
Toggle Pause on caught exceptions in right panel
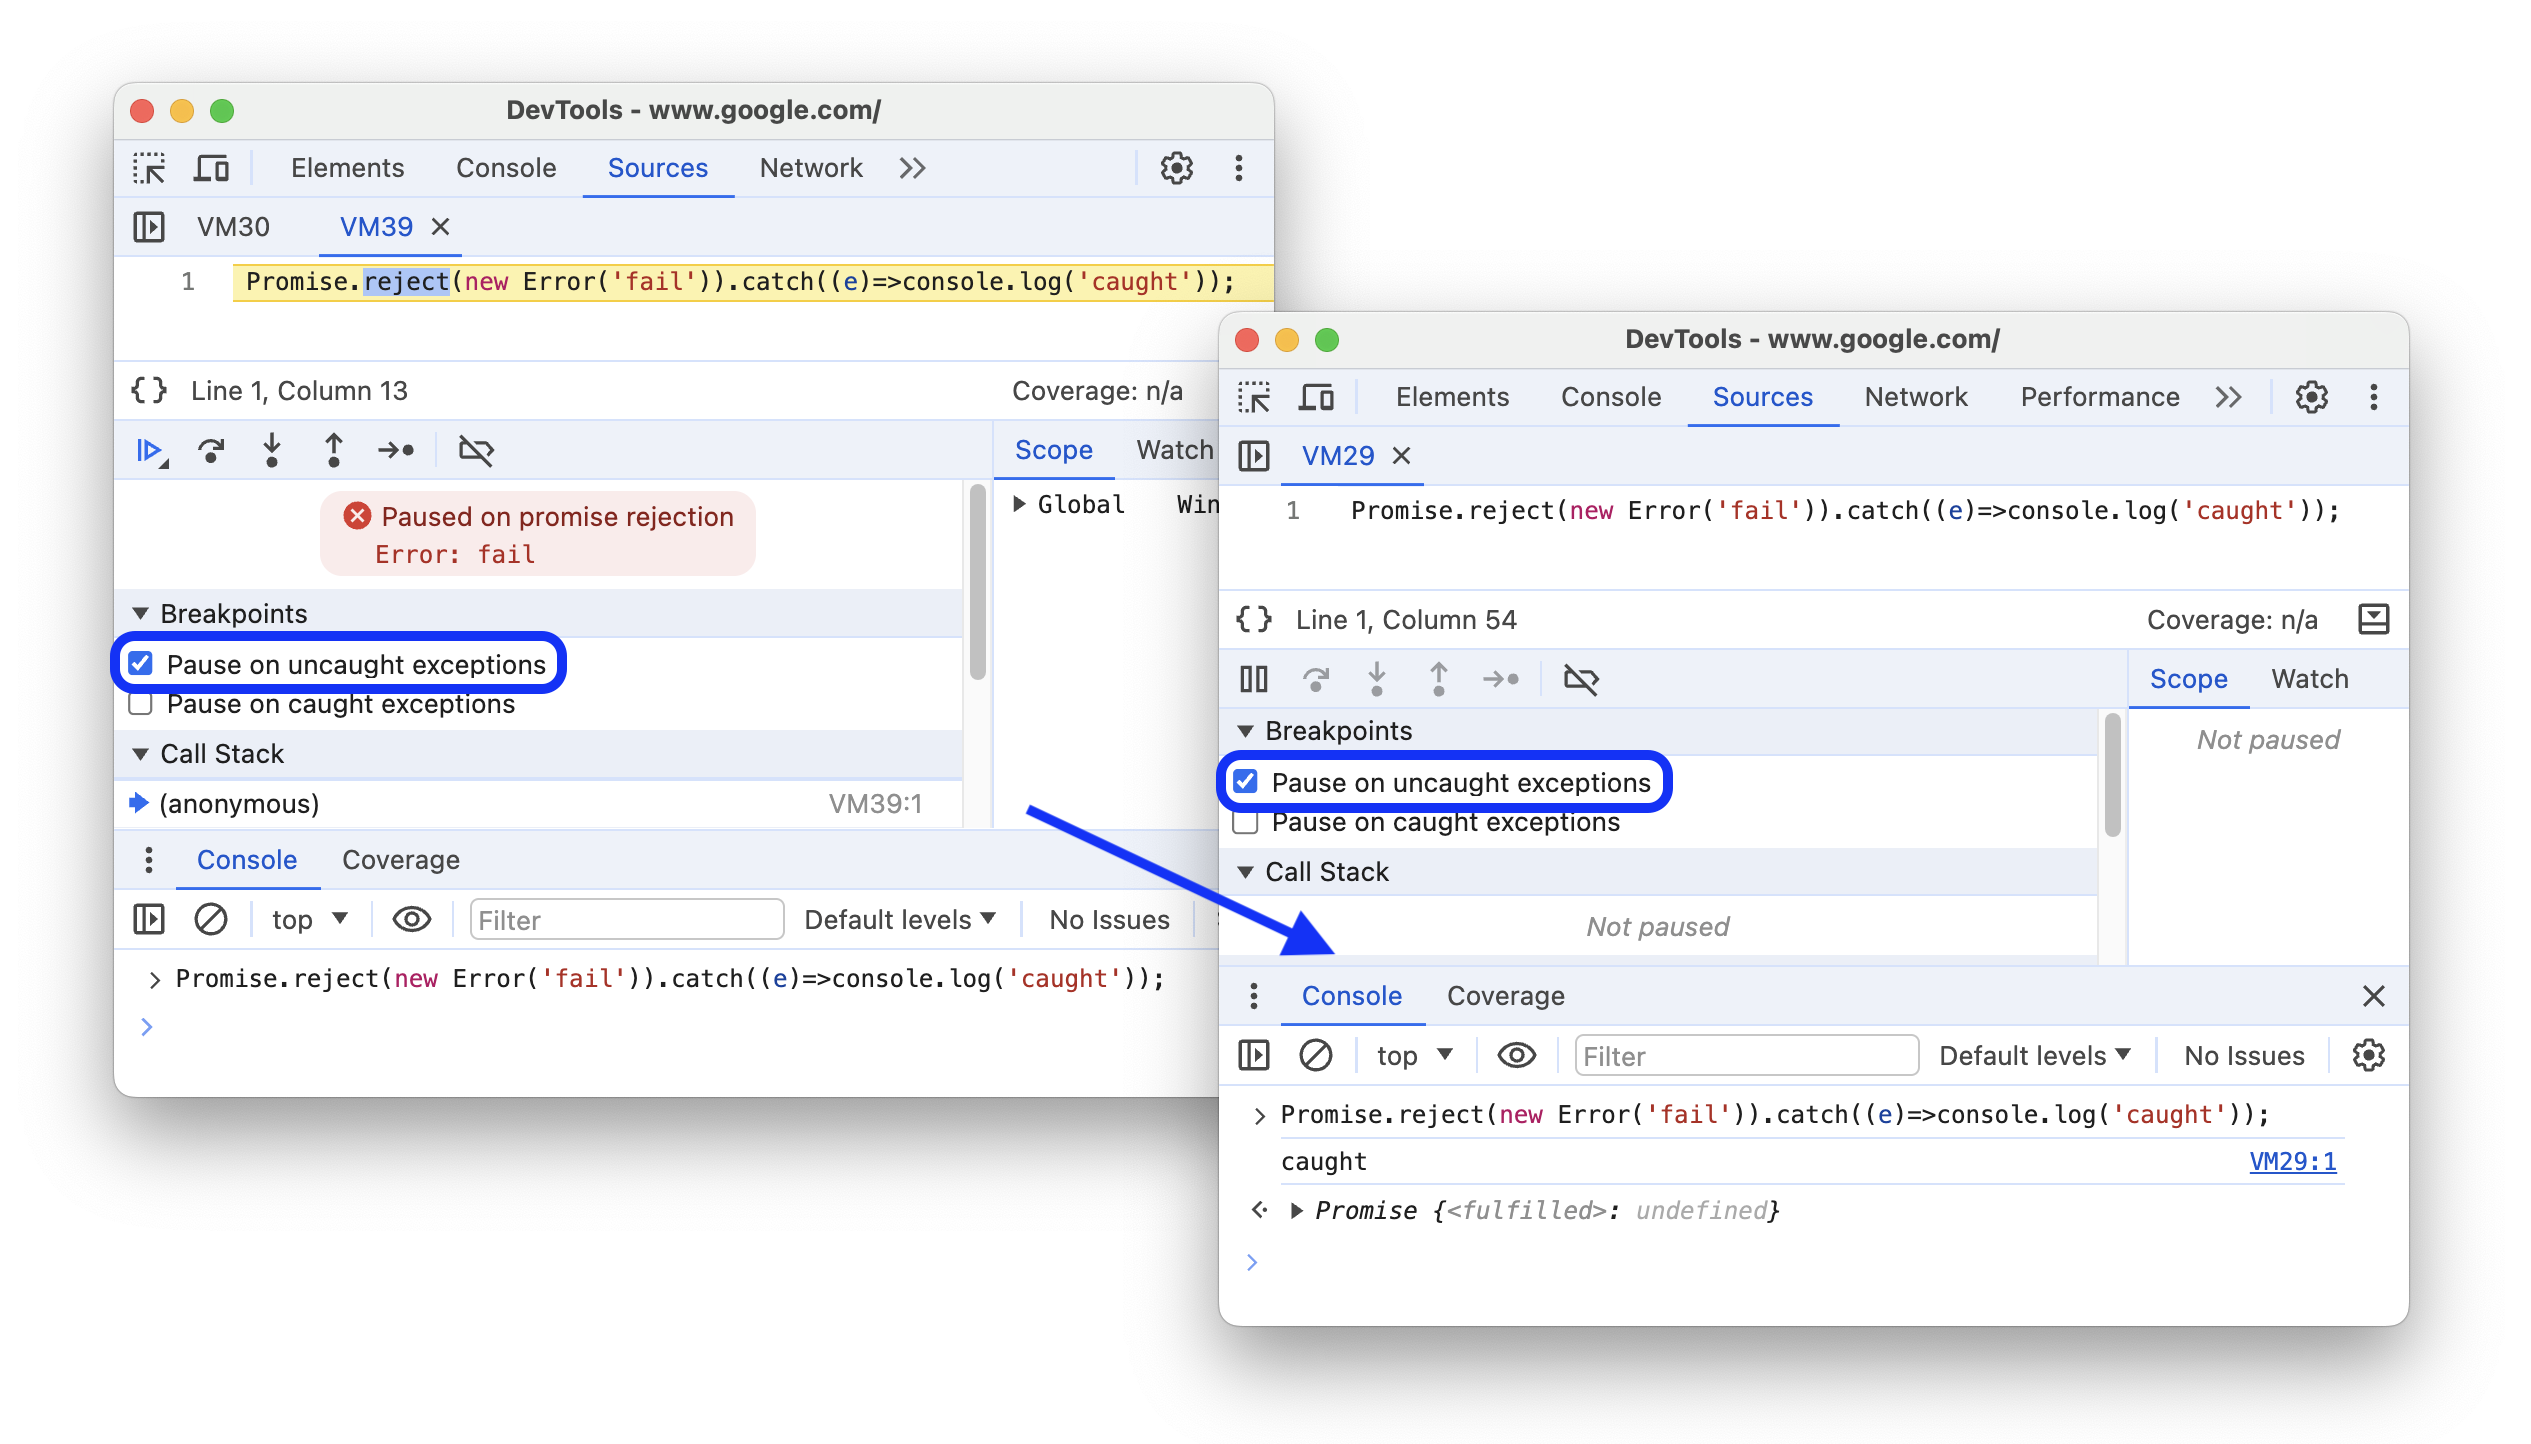point(1252,822)
